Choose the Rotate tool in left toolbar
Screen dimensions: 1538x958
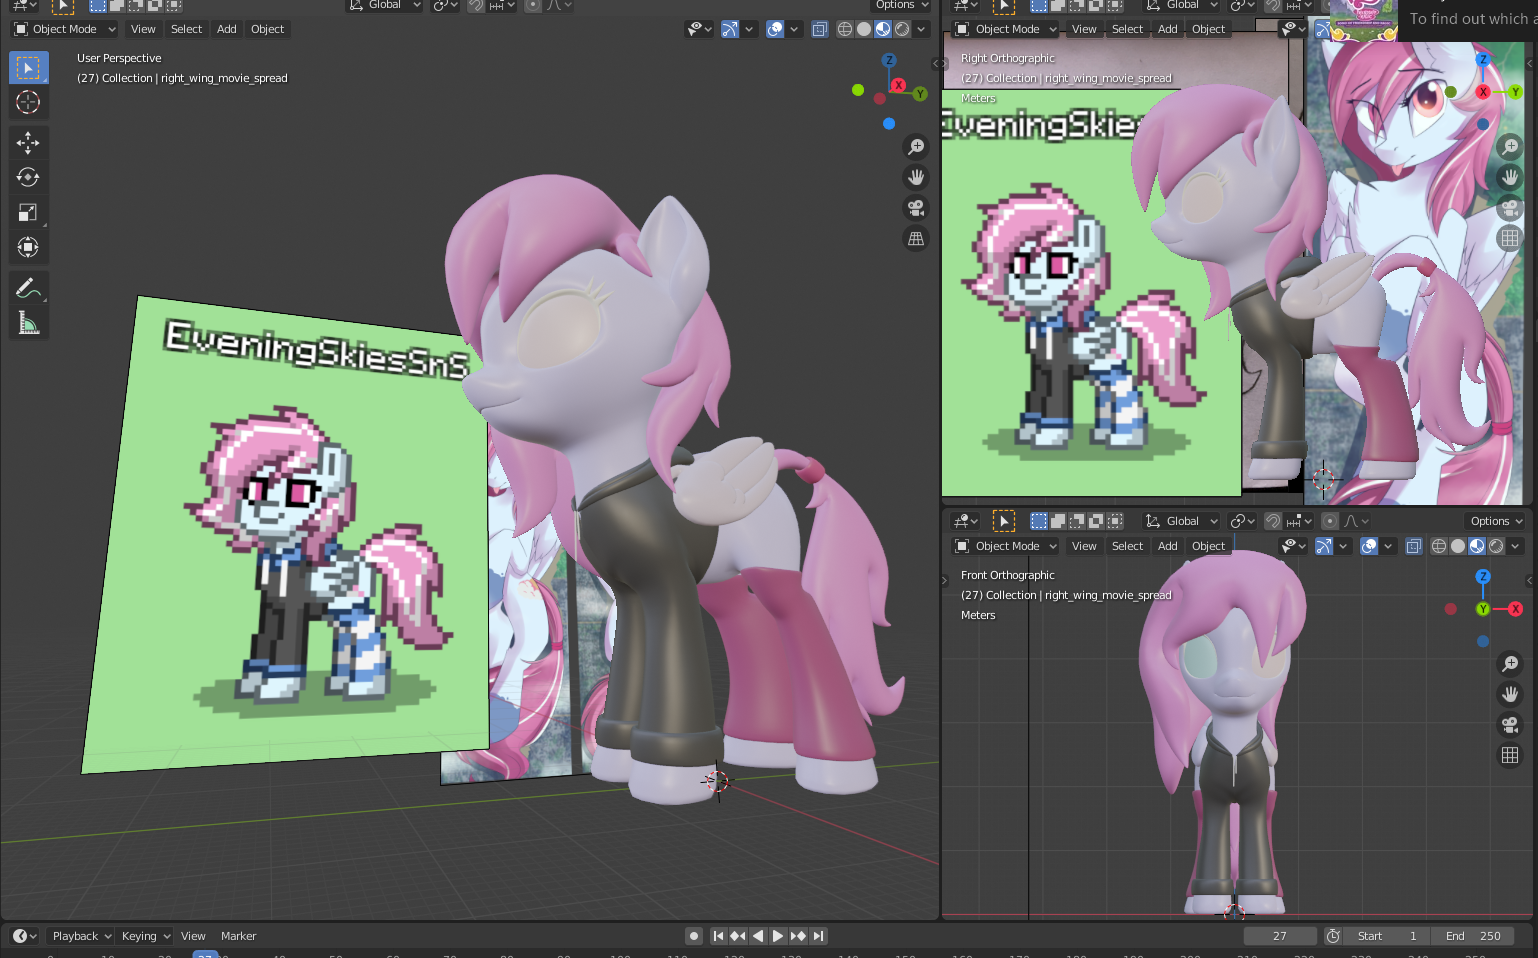point(28,177)
